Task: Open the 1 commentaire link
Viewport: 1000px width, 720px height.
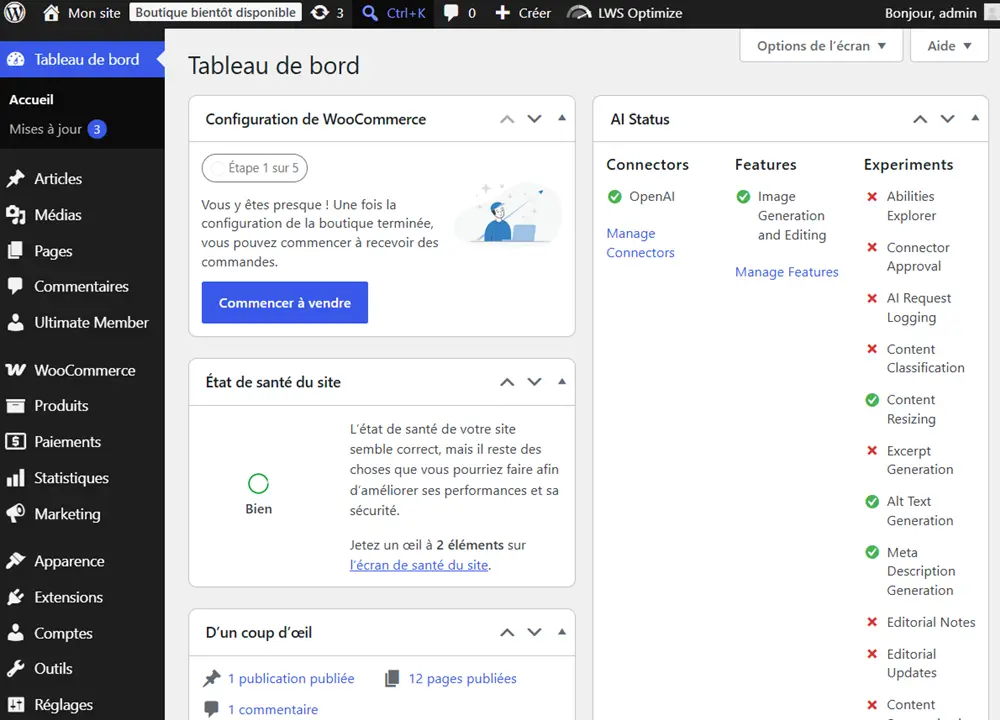Action: [273, 709]
